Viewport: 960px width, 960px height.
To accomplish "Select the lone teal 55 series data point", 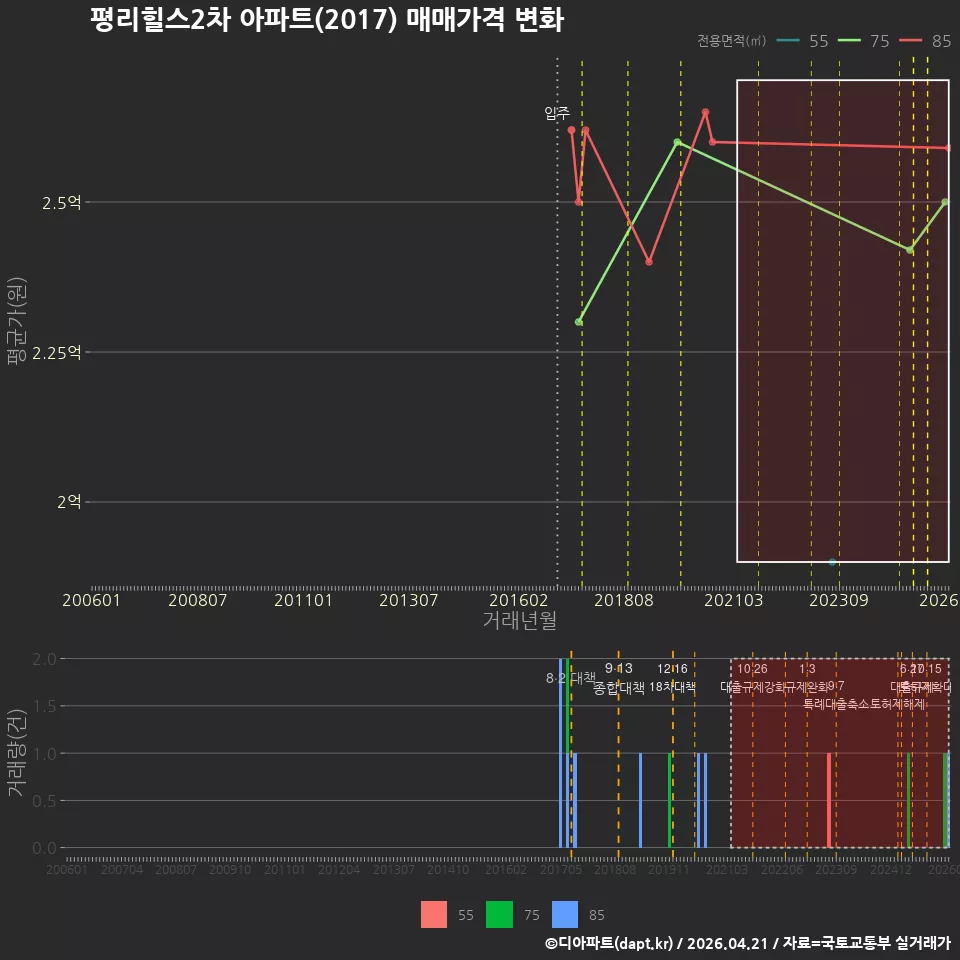I will pyautogui.click(x=832, y=562).
